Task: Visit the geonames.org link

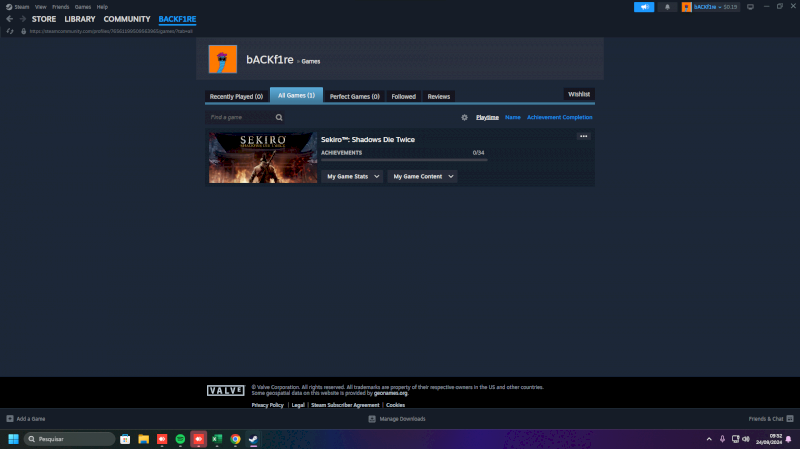Action: coord(391,393)
